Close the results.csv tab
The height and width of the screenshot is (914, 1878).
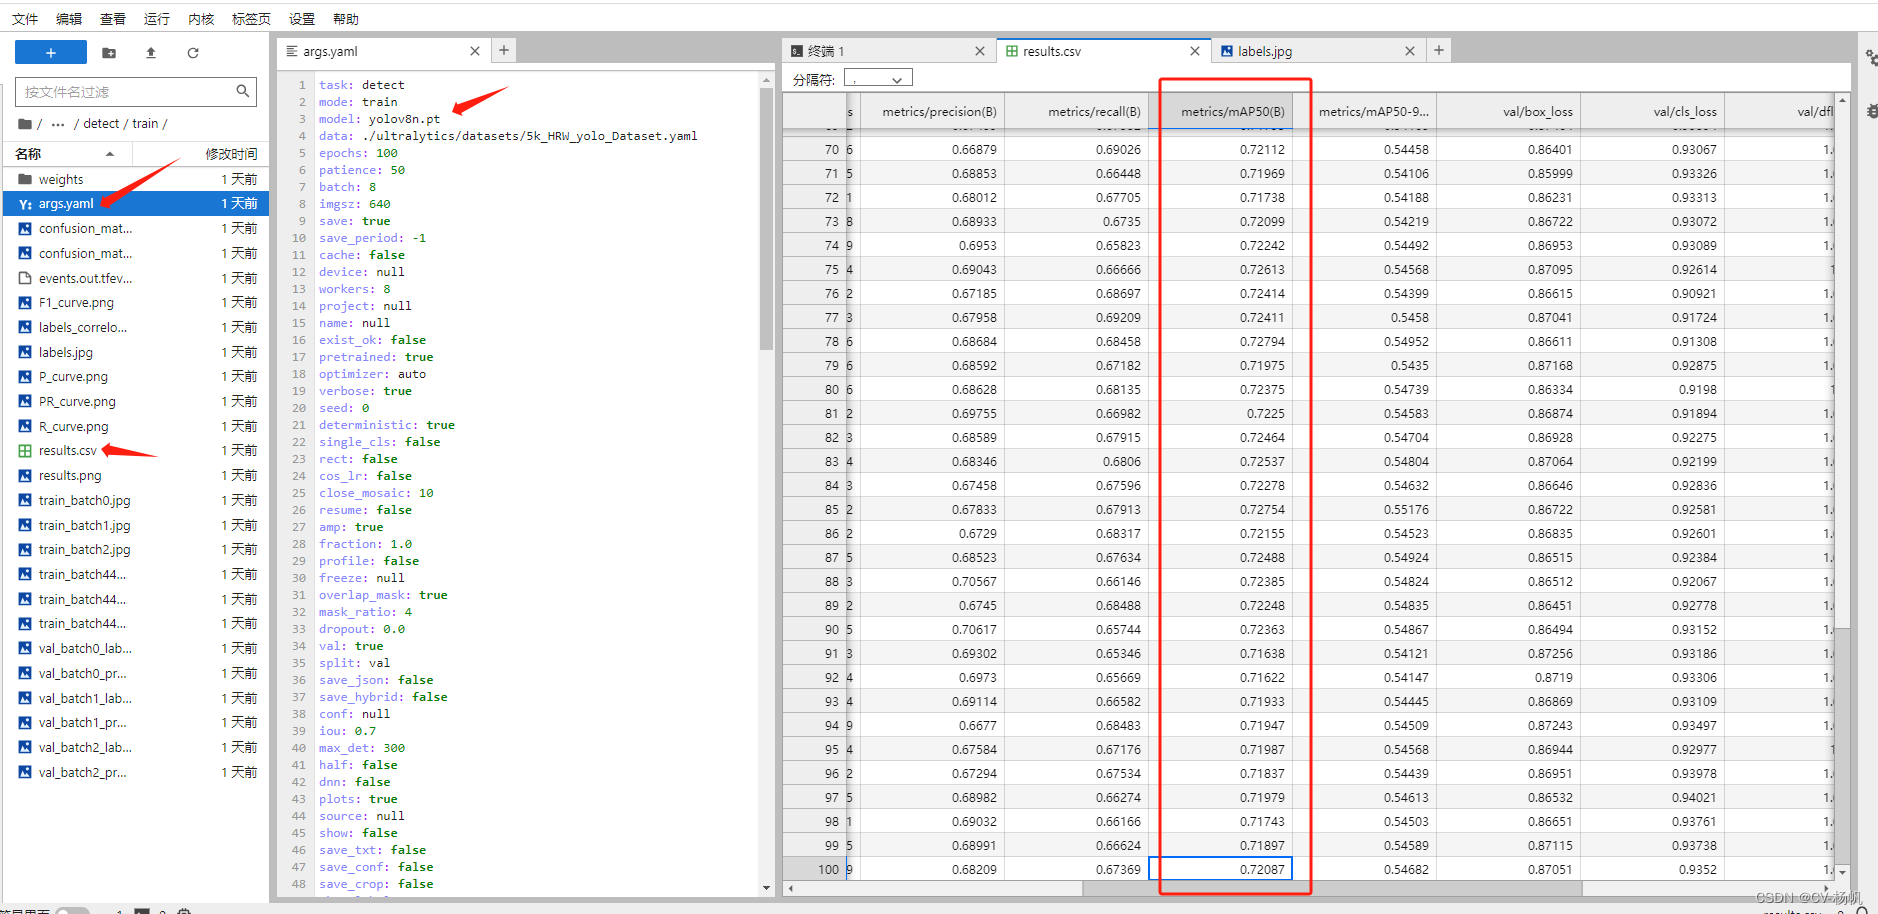pyautogui.click(x=1195, y=51)
